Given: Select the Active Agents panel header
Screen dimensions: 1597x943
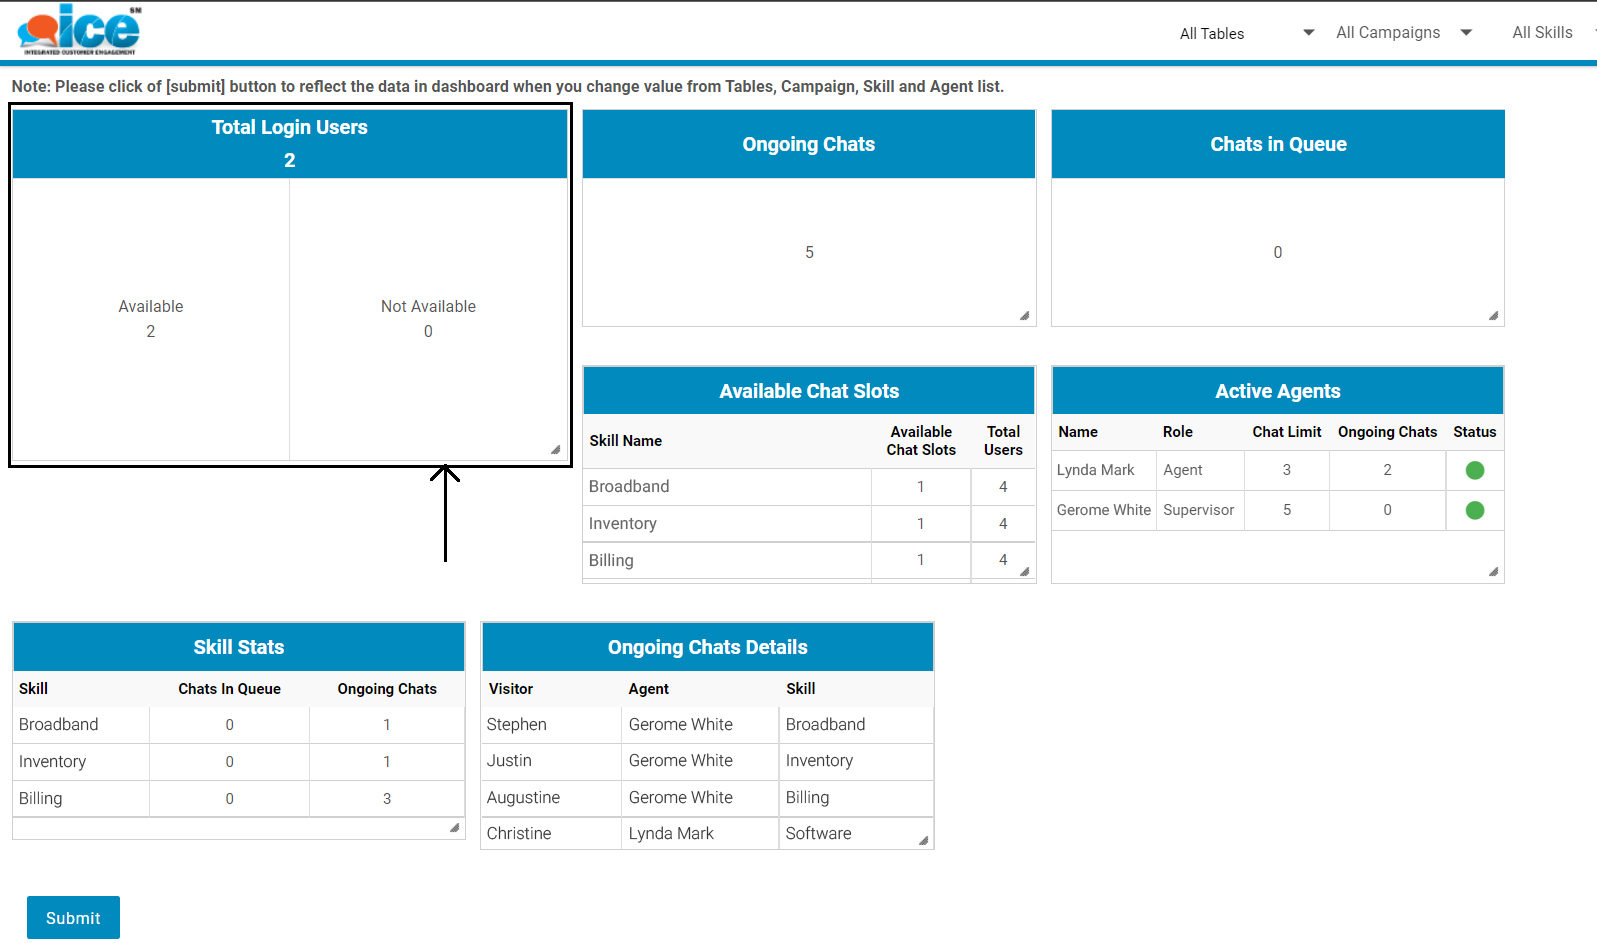Looking at the screenshot, I should pos(1277,391).
